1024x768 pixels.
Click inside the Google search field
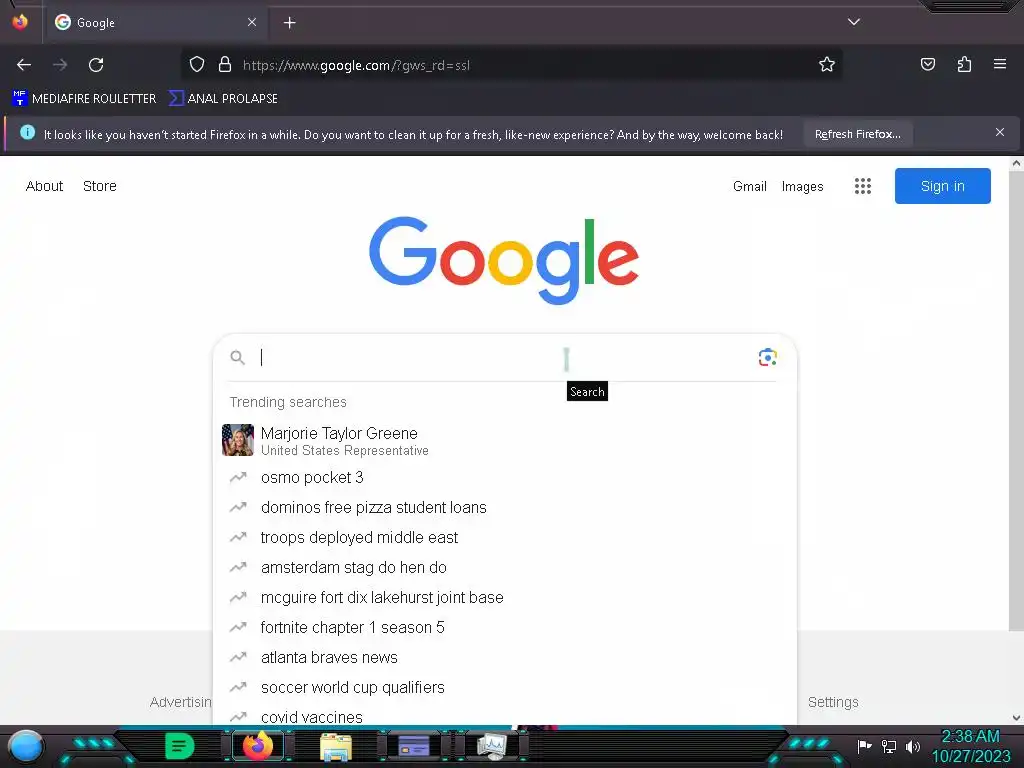coord(503,357)
